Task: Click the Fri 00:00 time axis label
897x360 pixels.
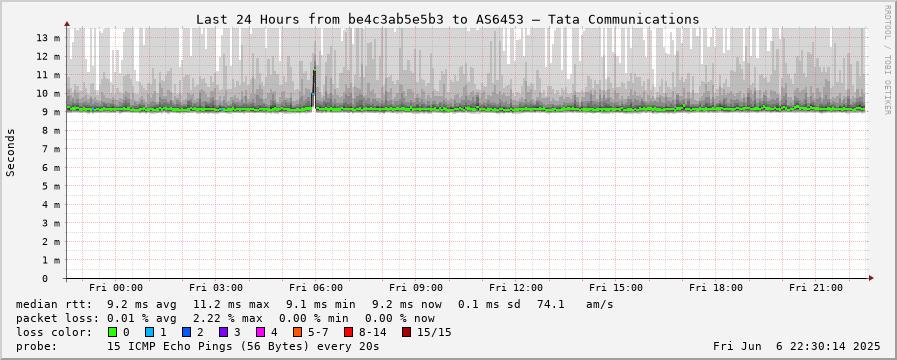Action: (116, 288)
